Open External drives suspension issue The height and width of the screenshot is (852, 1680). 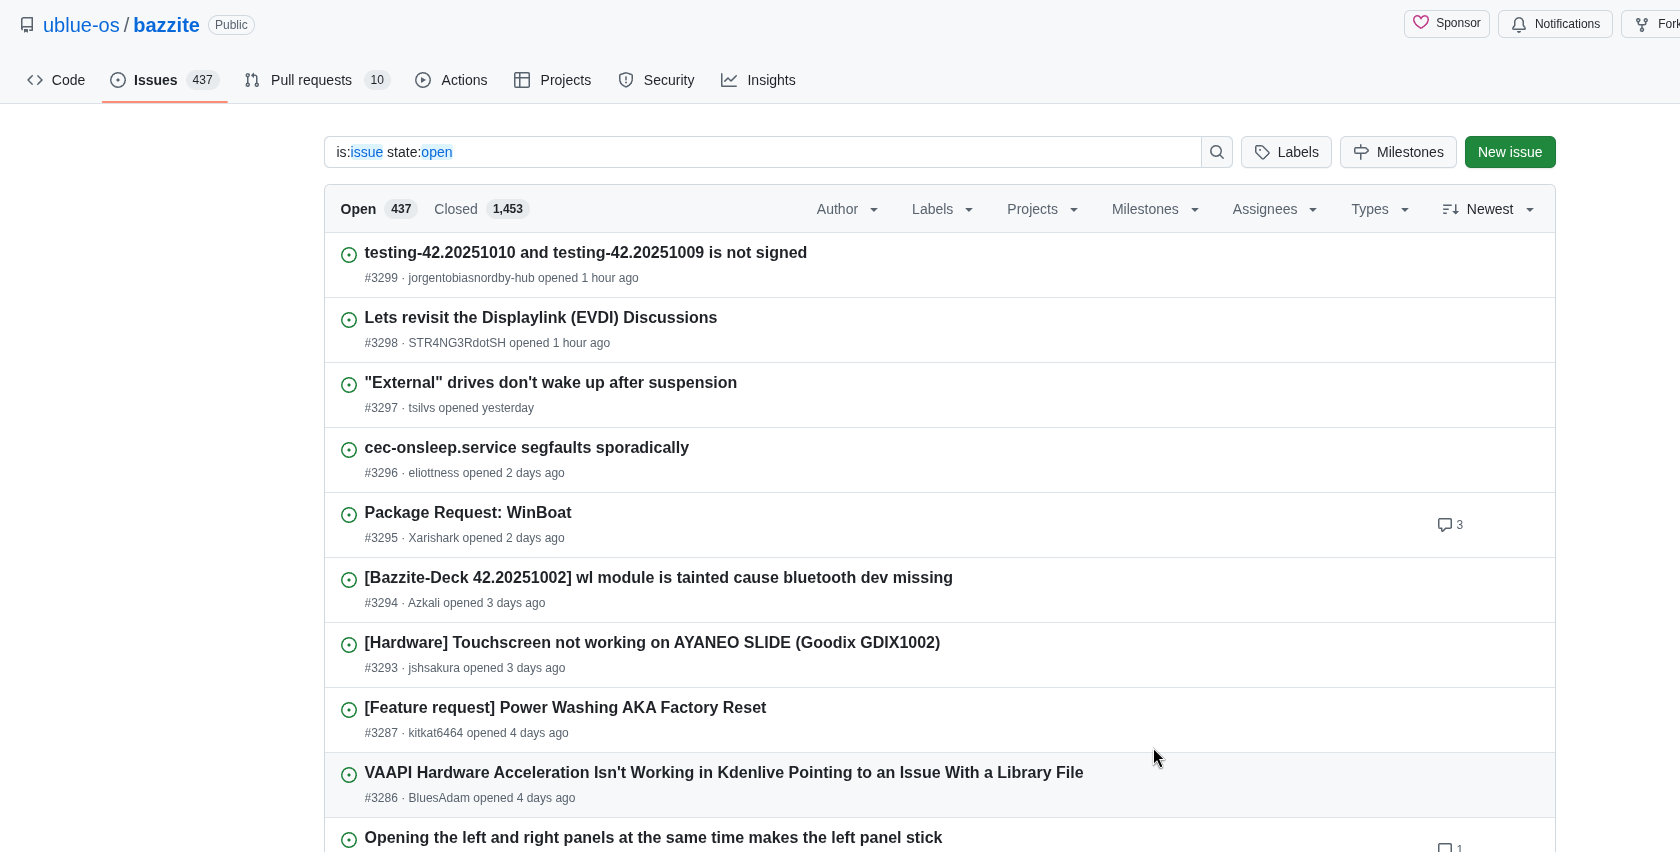[550, 382]
